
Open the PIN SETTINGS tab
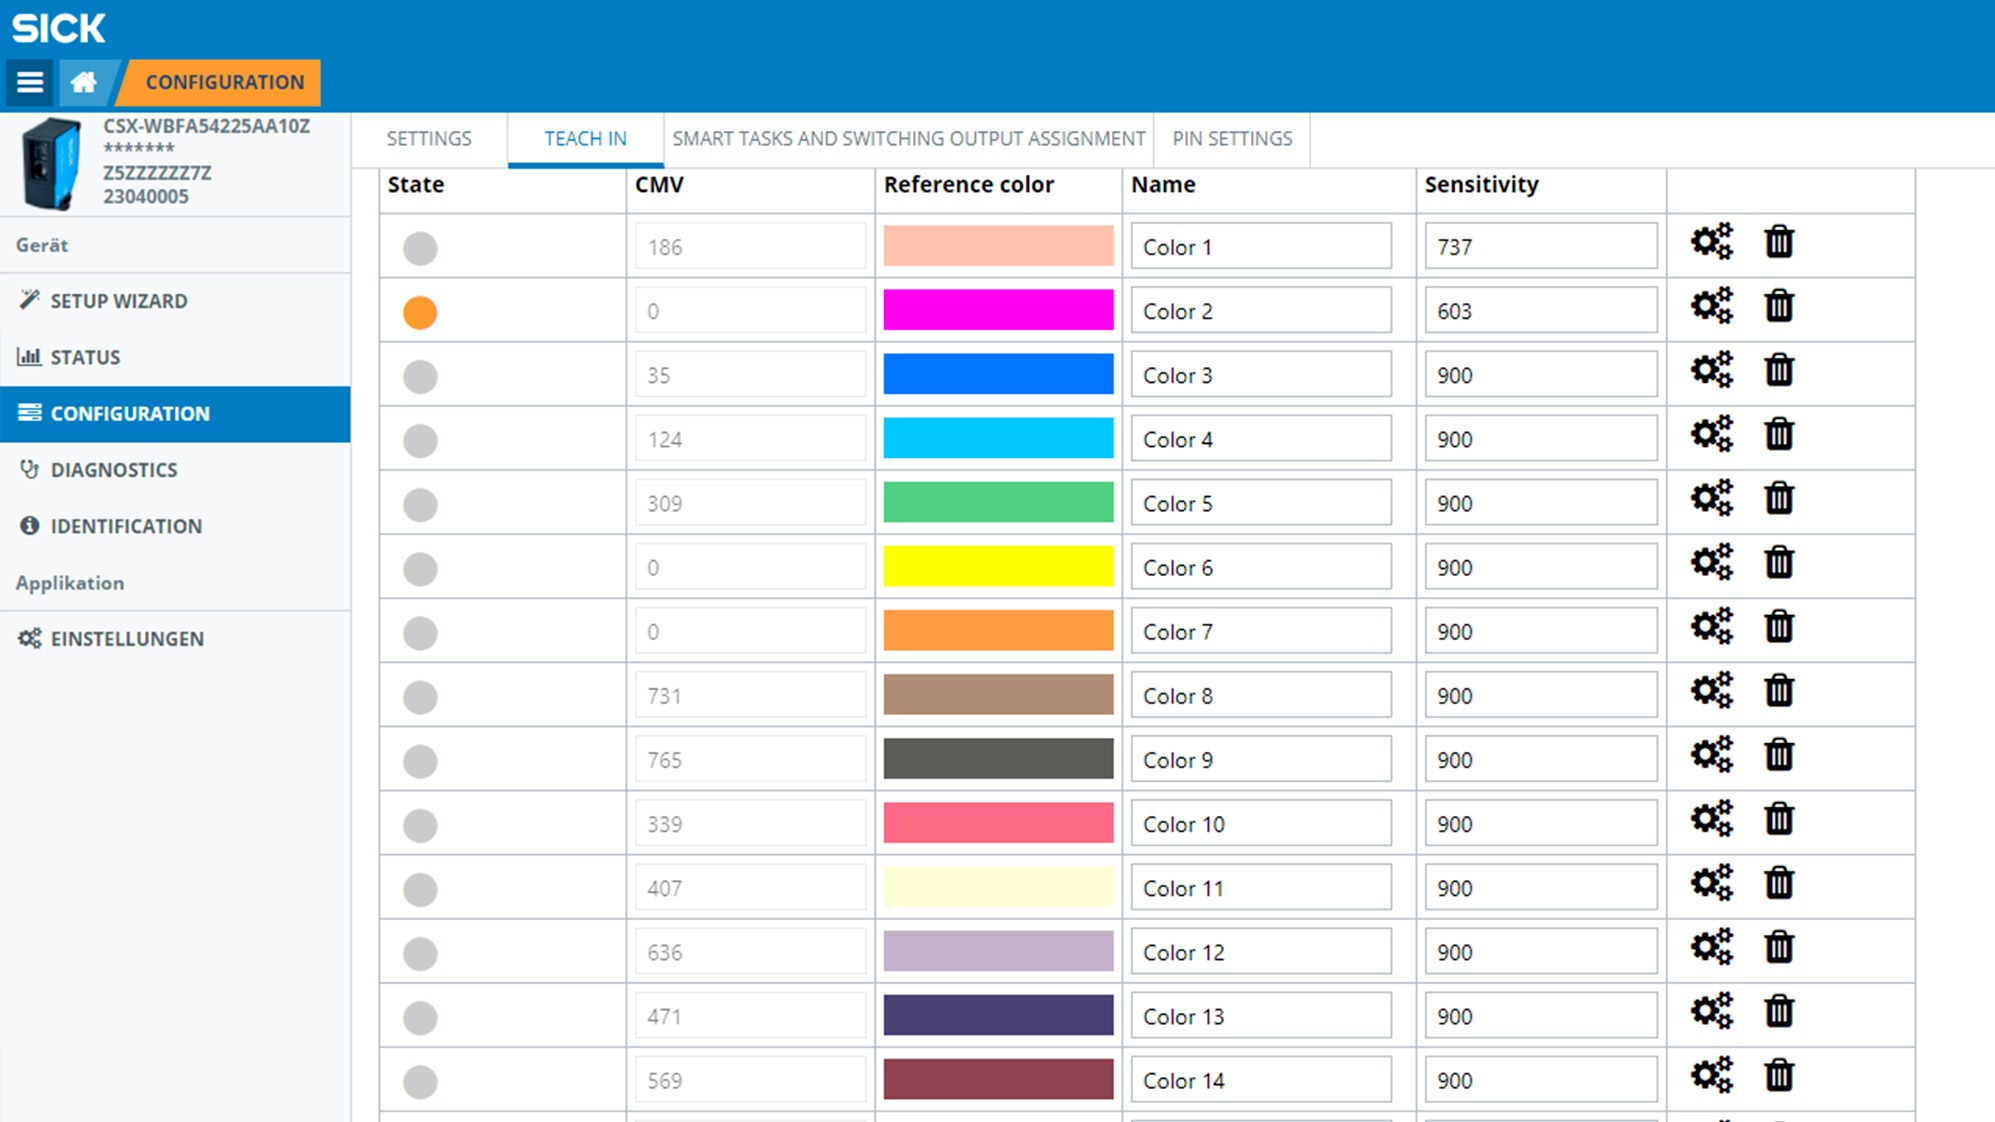coord(1232,139)
